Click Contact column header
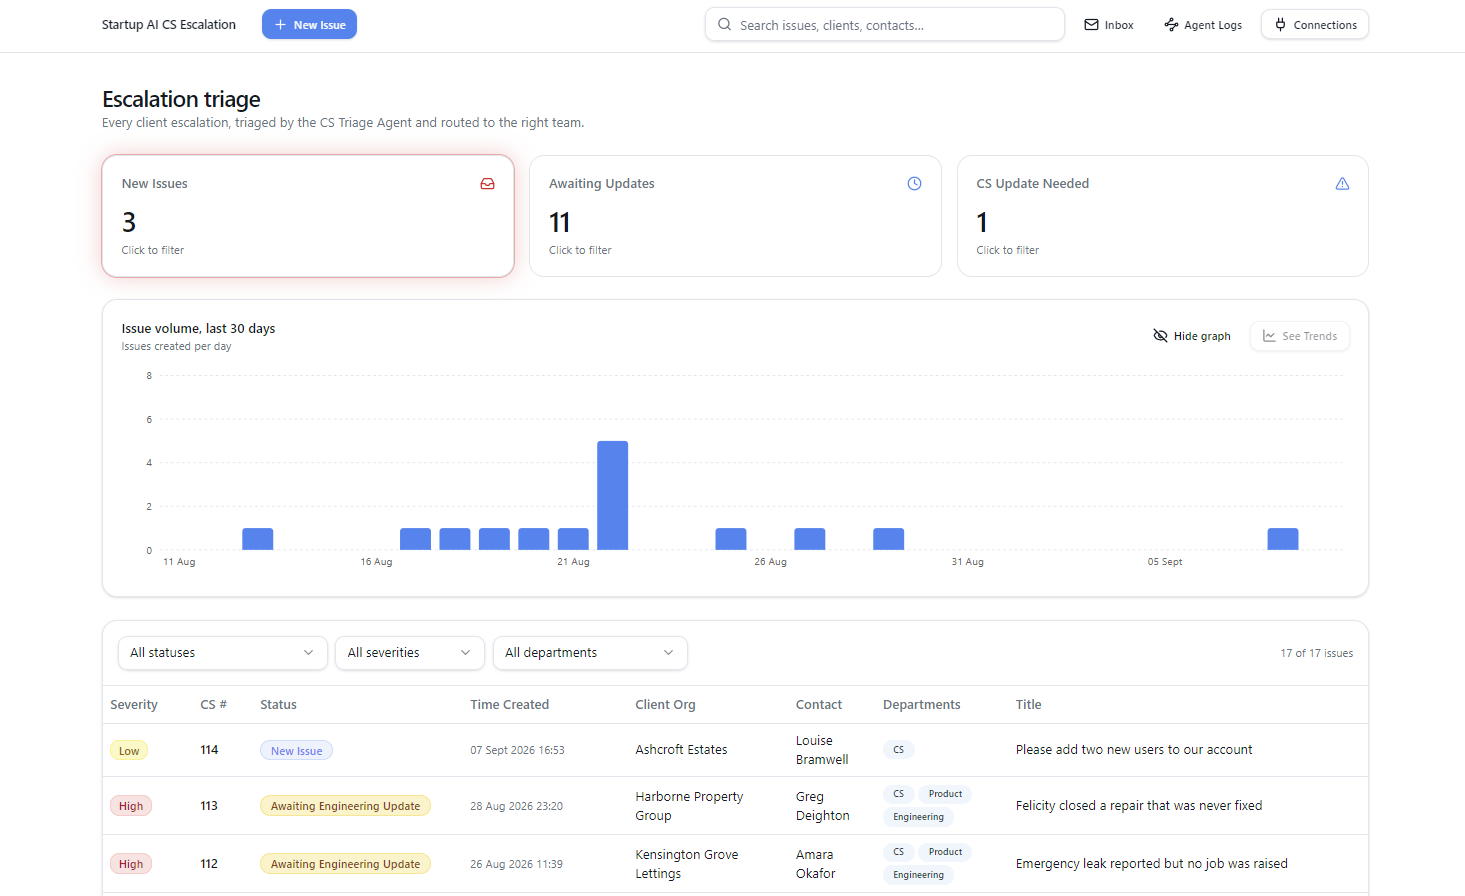Screen dimensions: 1465x896 tap(819, 705)
